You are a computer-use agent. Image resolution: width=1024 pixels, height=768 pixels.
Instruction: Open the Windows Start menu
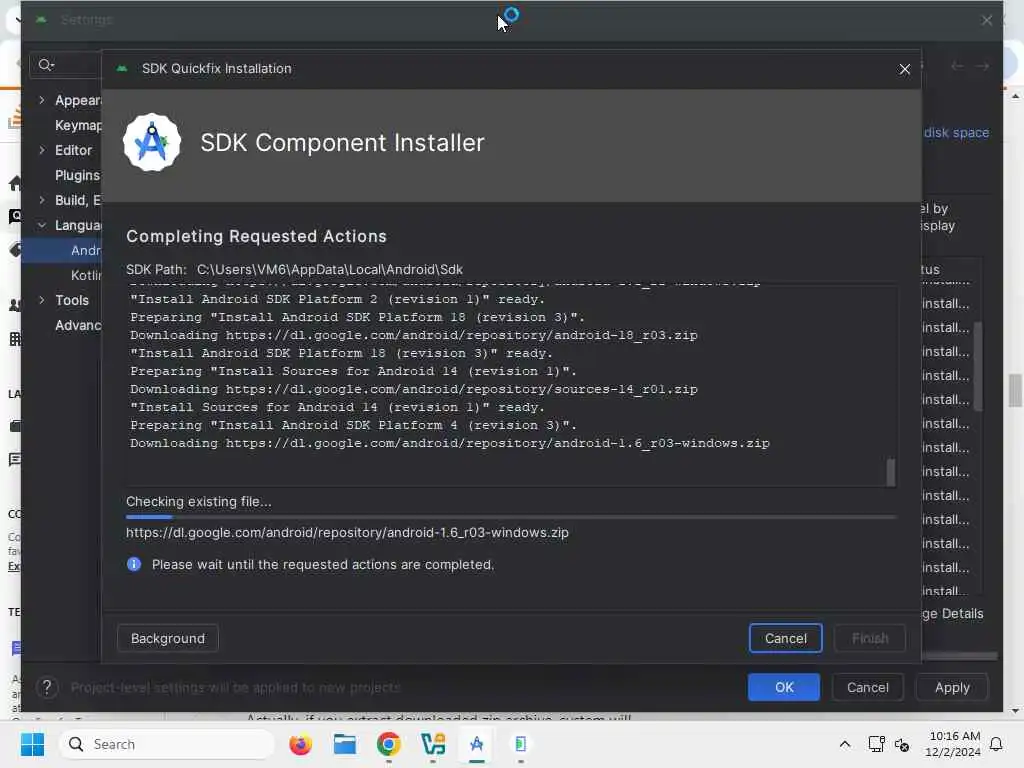32,744
